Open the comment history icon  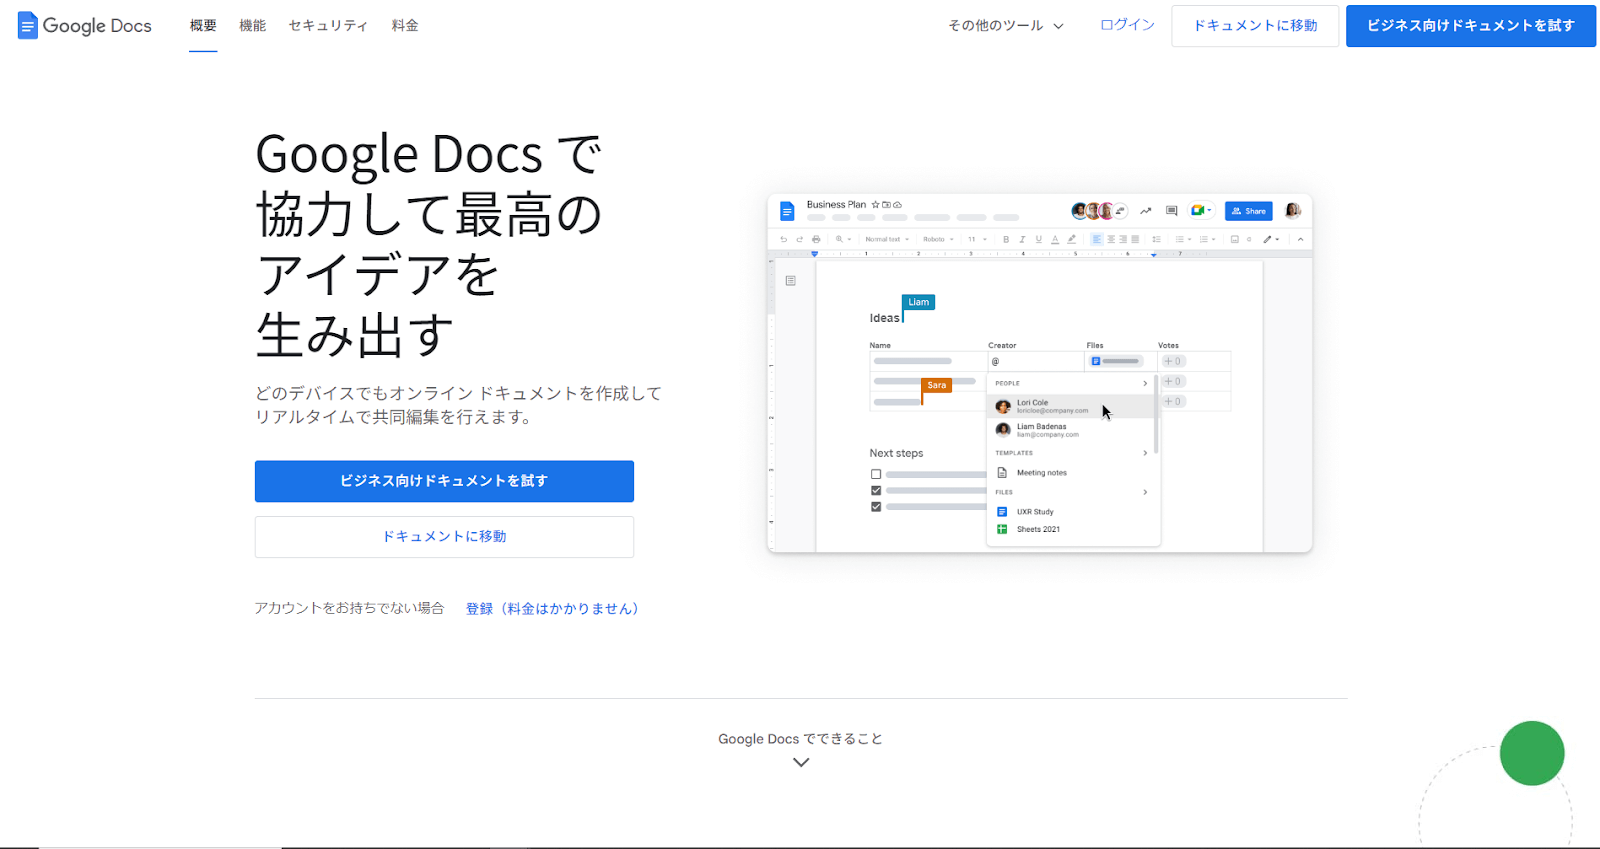[1171, 211]
